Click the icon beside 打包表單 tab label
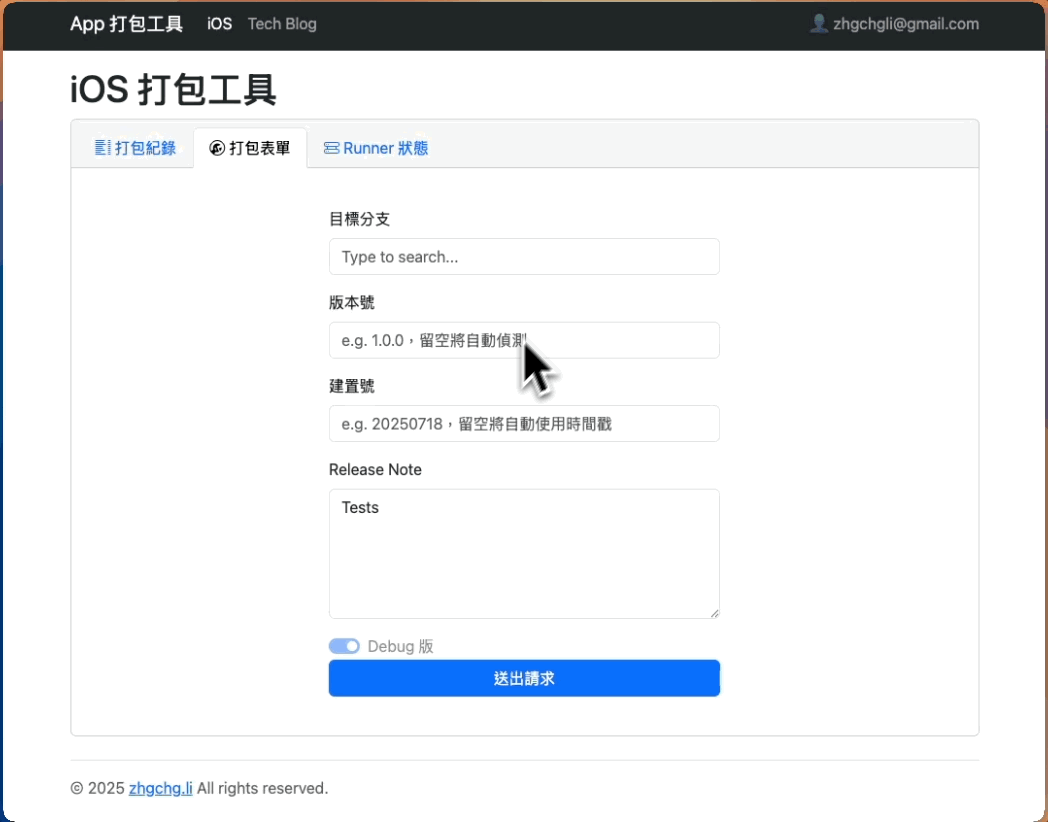The width and height of the screenshot is (1048, 822). [217, 148]
